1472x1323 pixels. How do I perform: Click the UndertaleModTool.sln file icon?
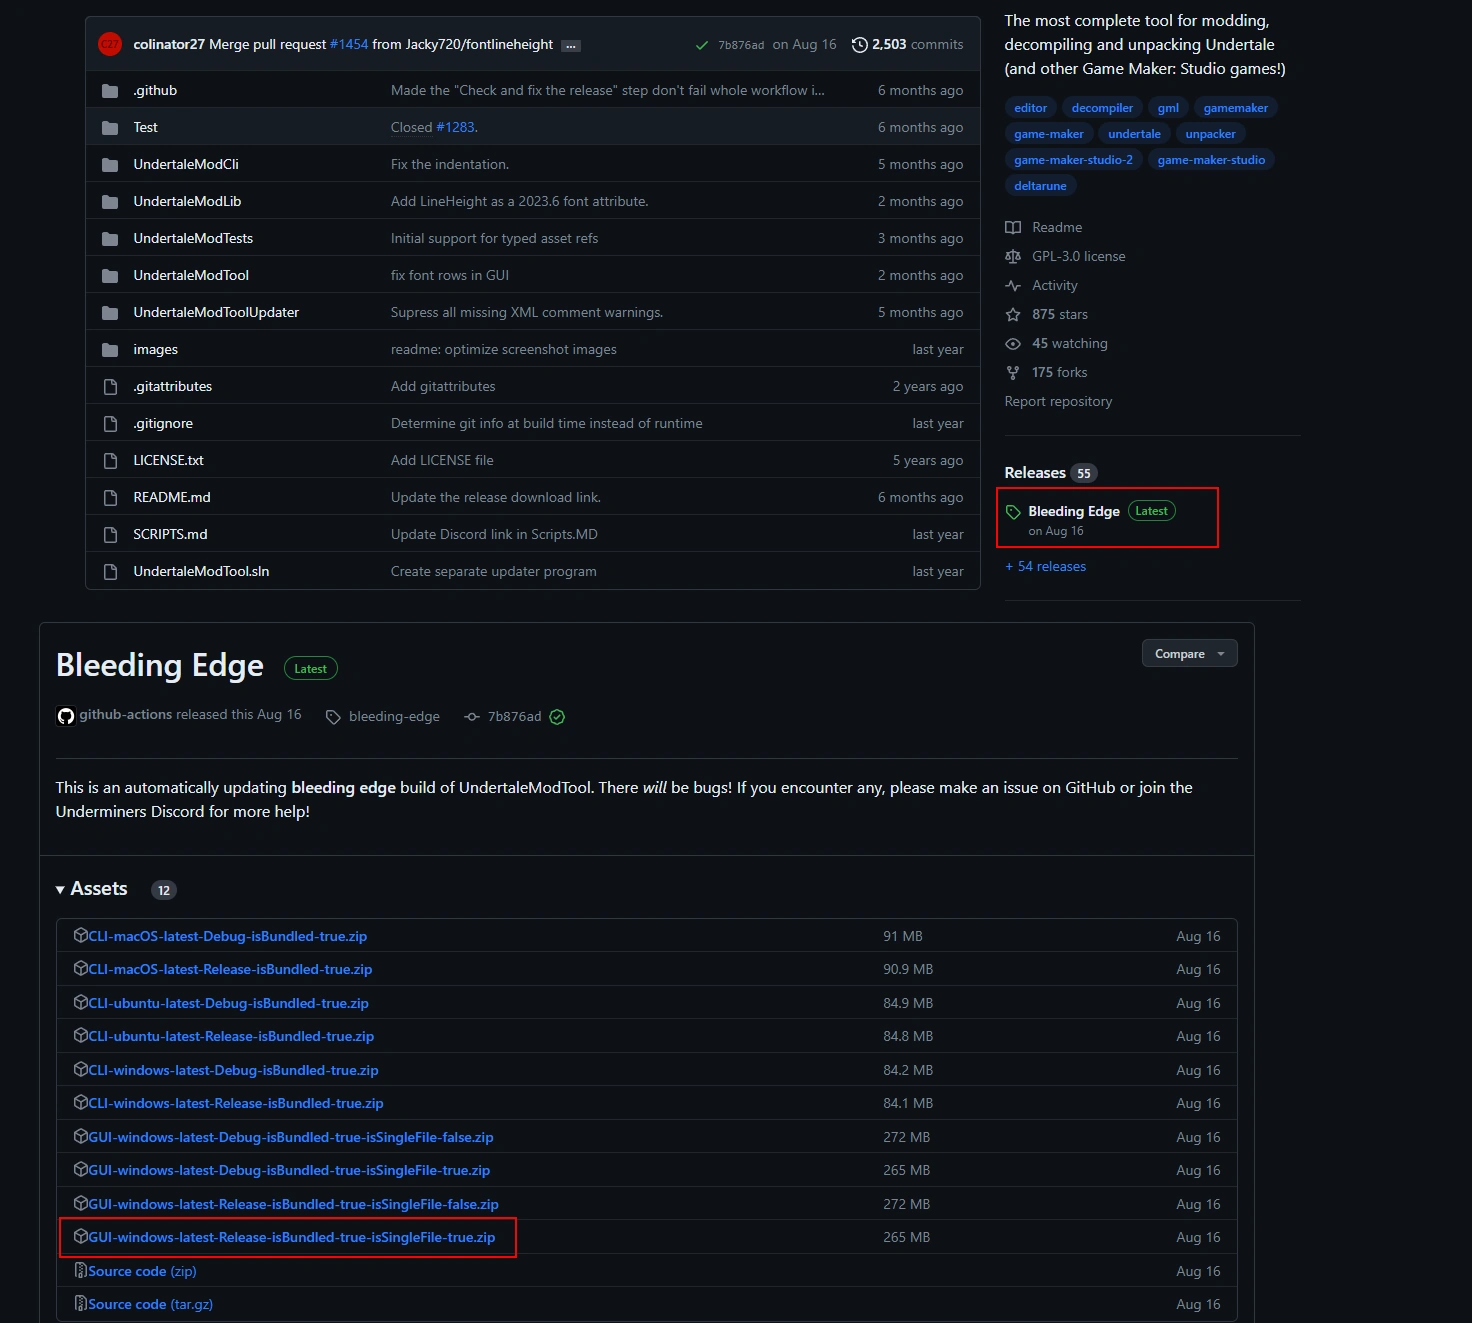pyautogui.click(x=110, y=572)
